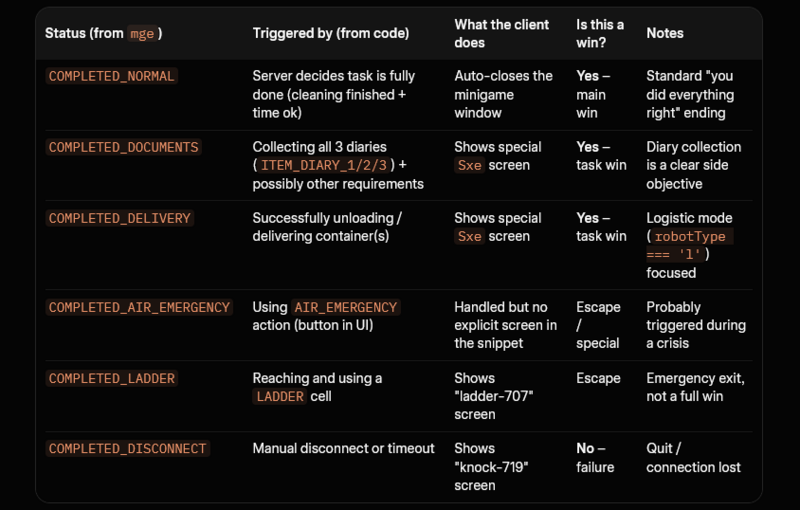
Task: Click the "Yes – main win" cell
Action: tap(593, 94)
